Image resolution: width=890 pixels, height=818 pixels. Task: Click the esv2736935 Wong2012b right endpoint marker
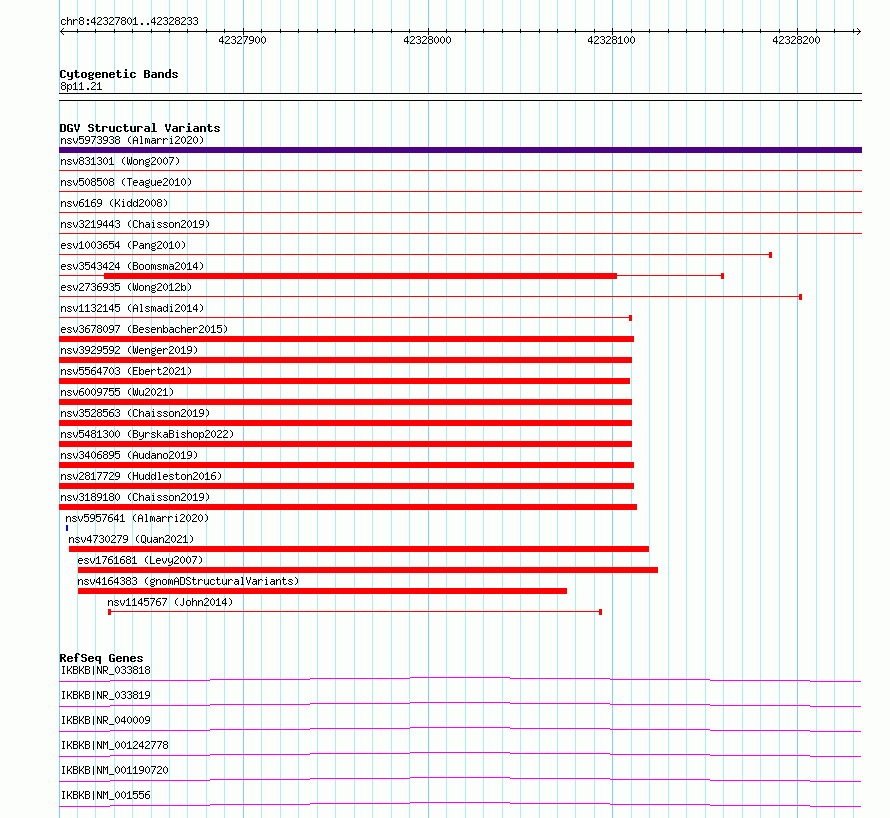[800, 297]
